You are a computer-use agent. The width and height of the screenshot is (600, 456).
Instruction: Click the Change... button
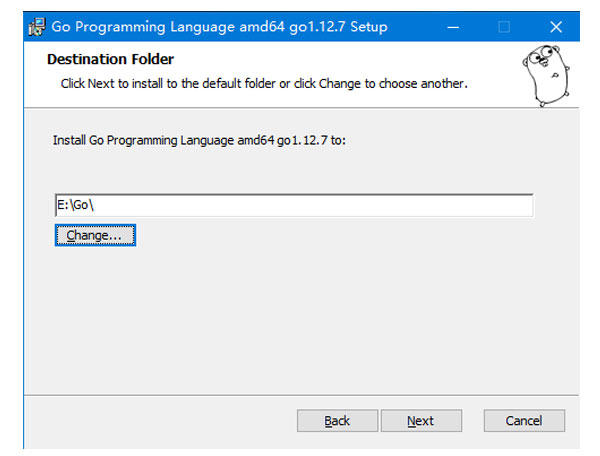[95, 235]
